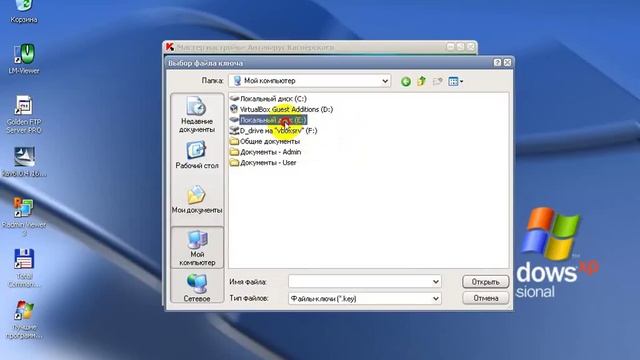The width and height of the screenshot is (640, 360).
Task: Click the green Back navigation arrow
Action: [406, 81]
